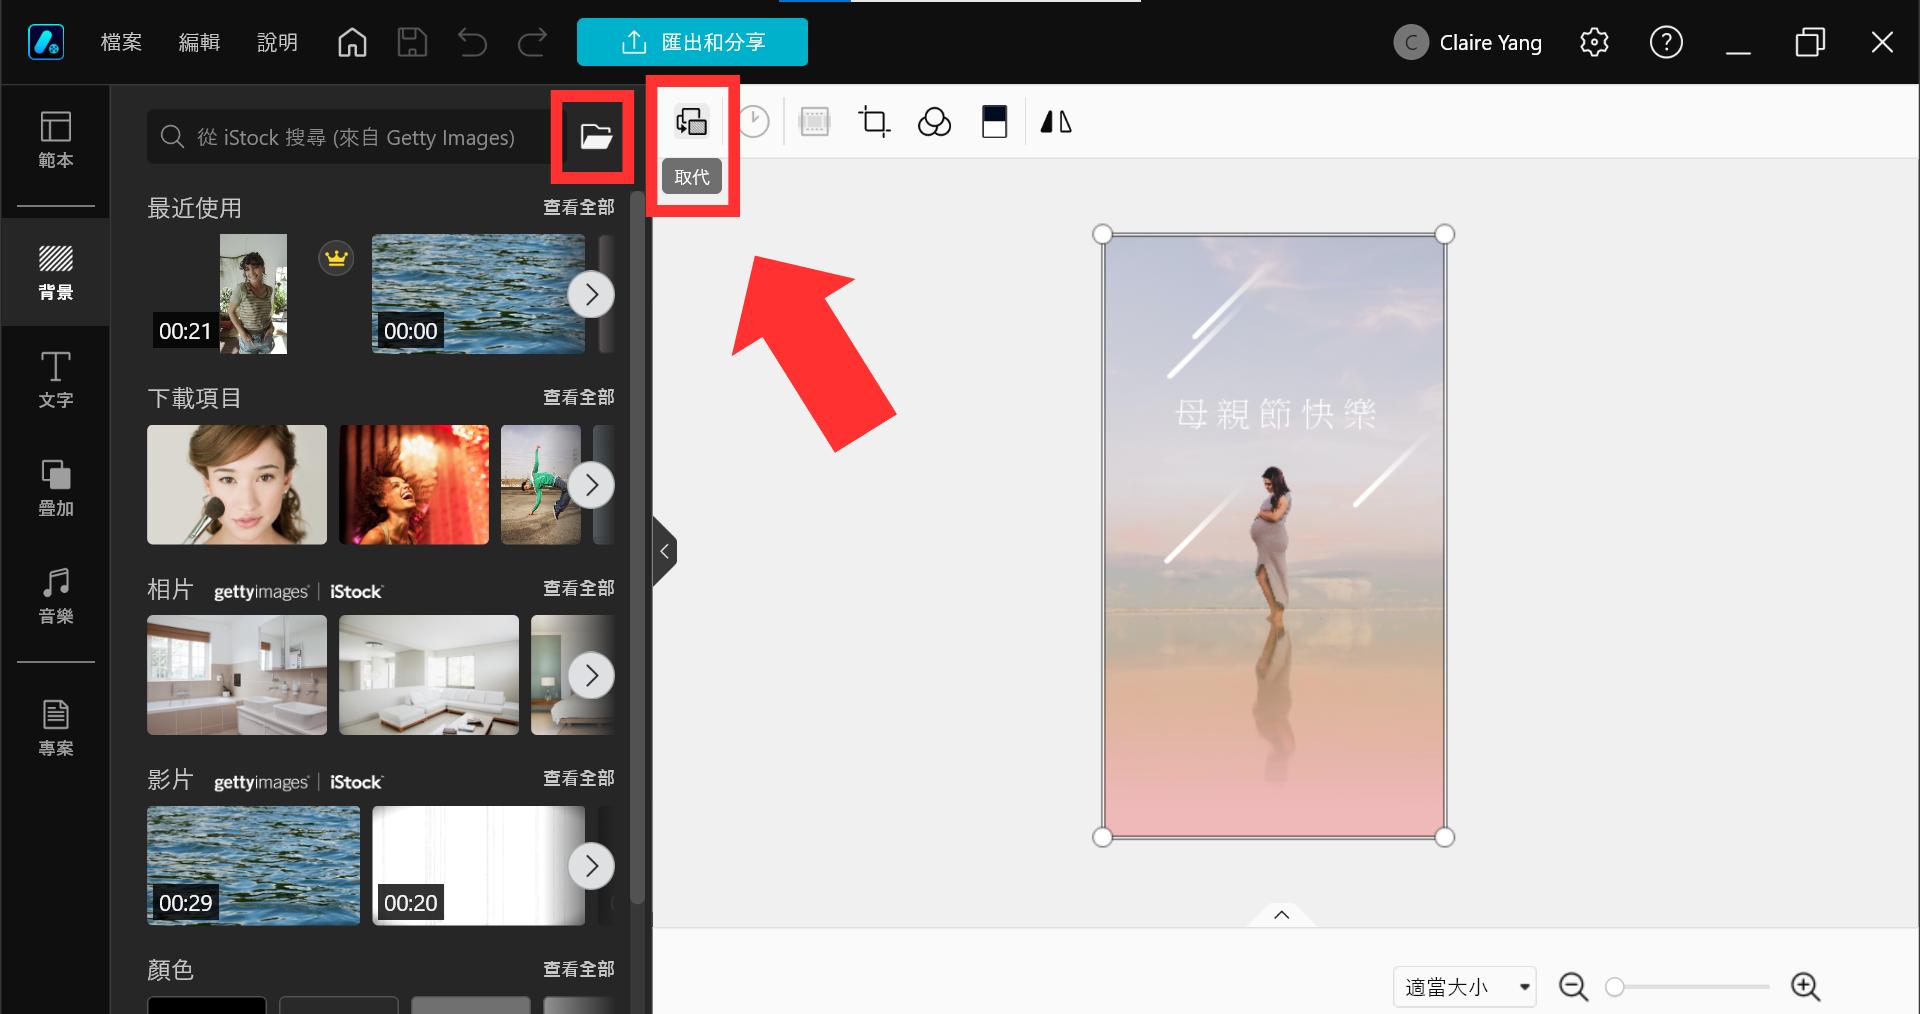Open the 音樂 music tab
The width and height of the screenshot is (1920, 1014).
point(56,596)
